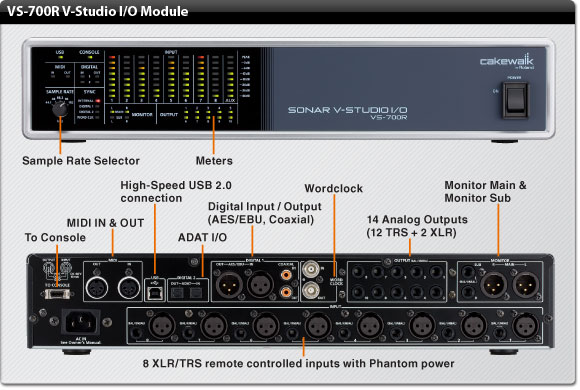Click the 'SYNC' front panel heading
Screen dimensions: 580x390
coord(90,91)
